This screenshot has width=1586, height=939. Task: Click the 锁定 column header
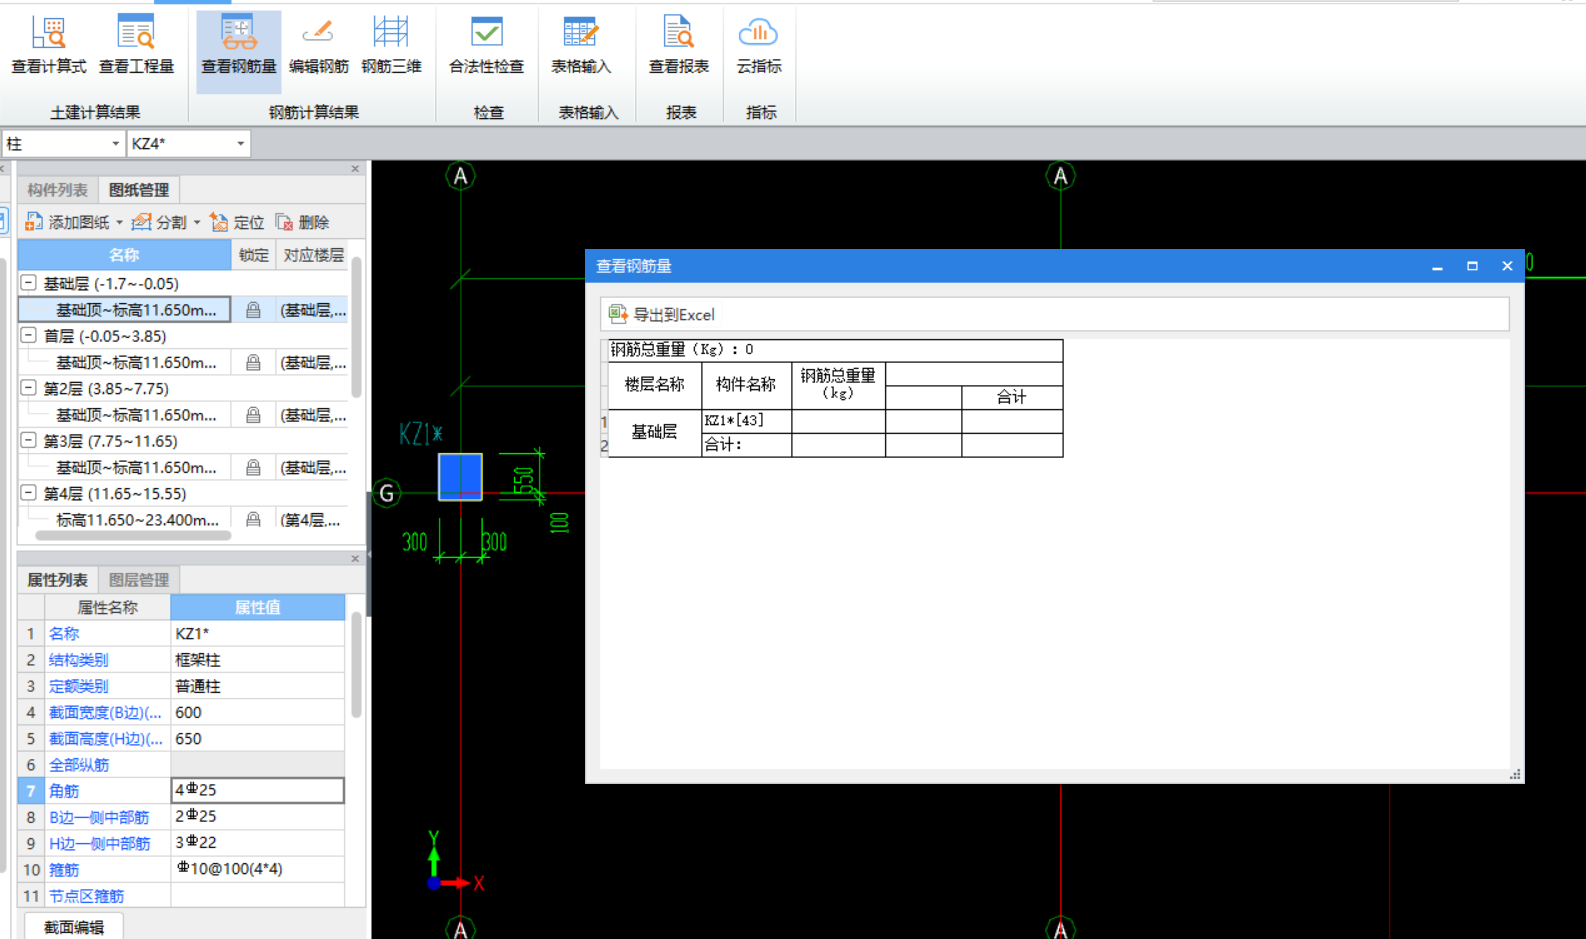253,255
